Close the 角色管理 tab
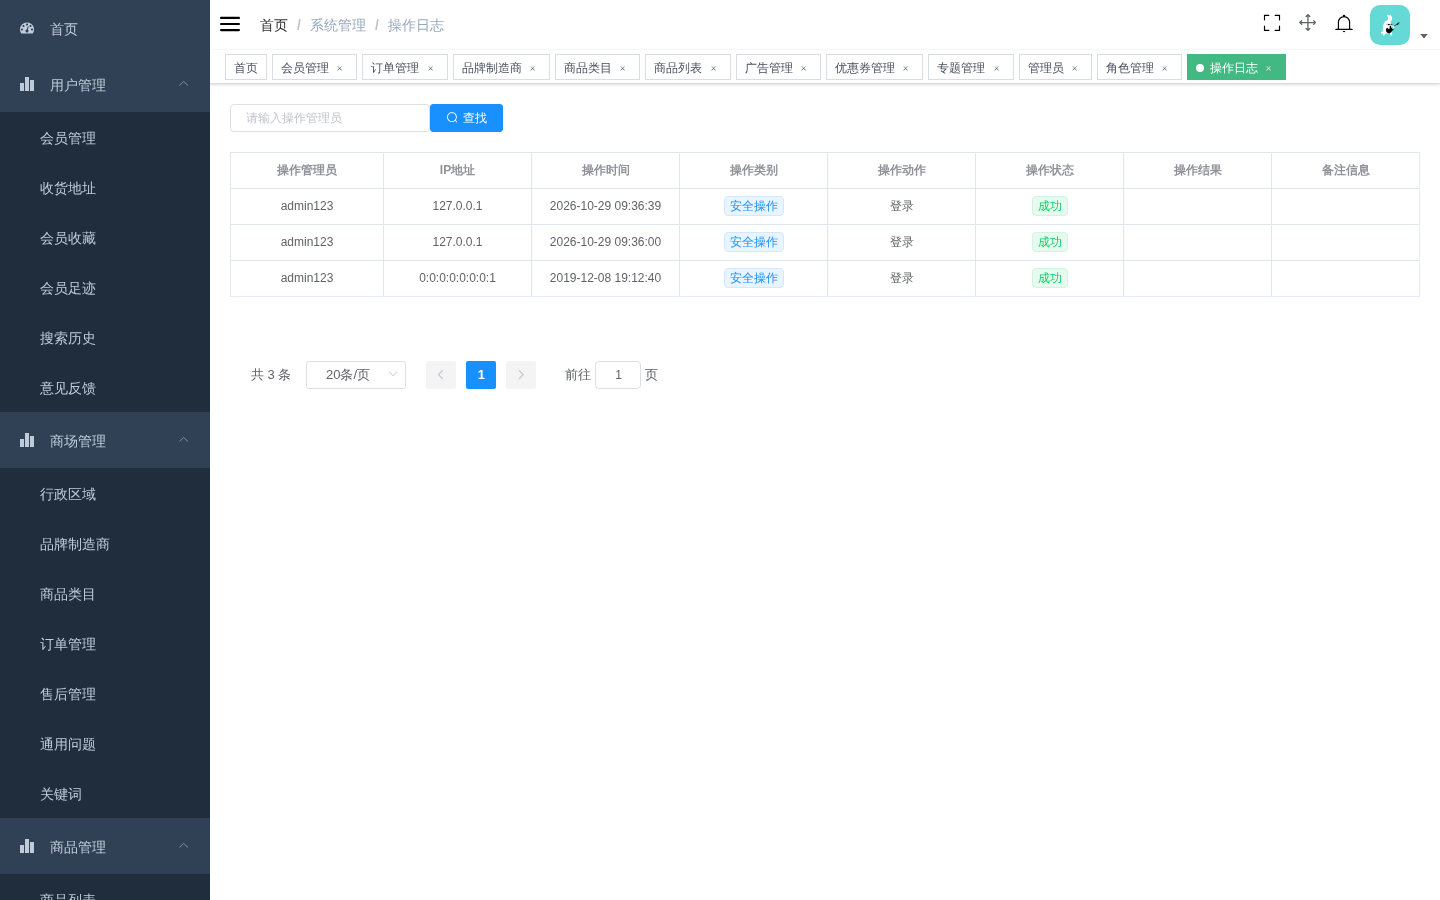Image resolution: width=1440 pixels, height=900 pixels. coord(1165,68)
